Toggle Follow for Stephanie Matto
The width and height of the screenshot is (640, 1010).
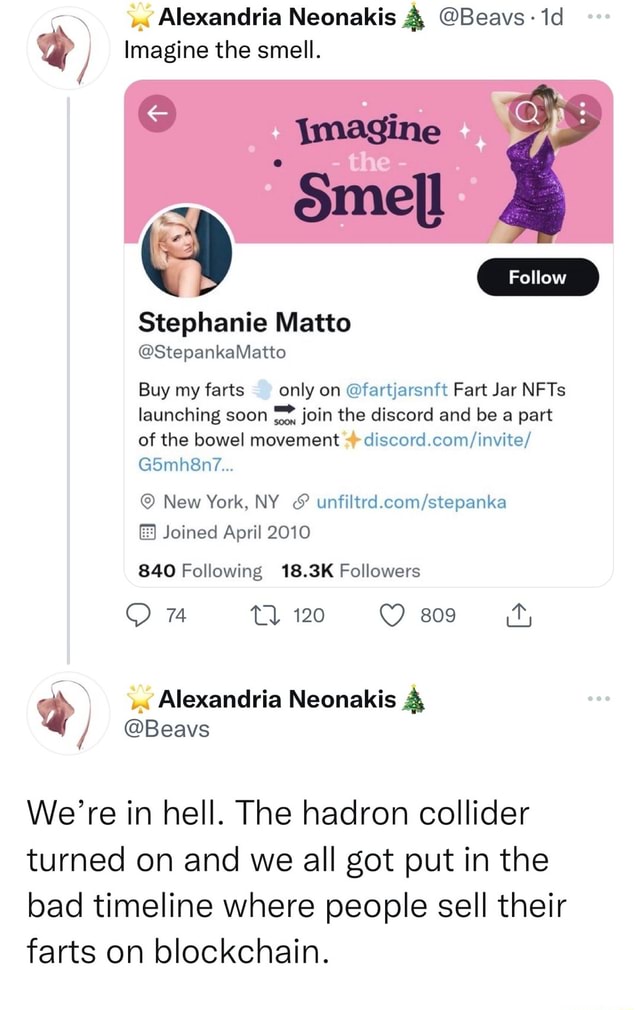[x=537, y=277]
